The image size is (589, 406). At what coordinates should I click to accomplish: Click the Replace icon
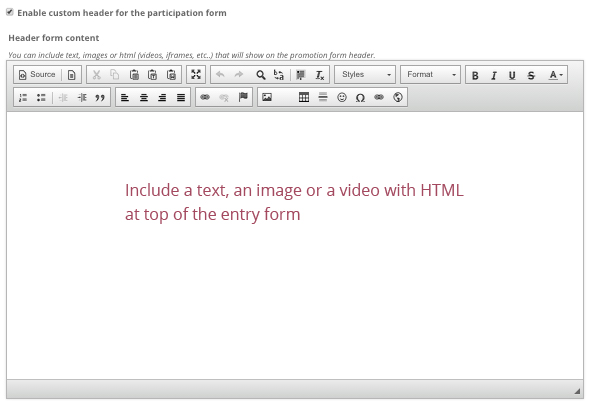click(279, 75)
